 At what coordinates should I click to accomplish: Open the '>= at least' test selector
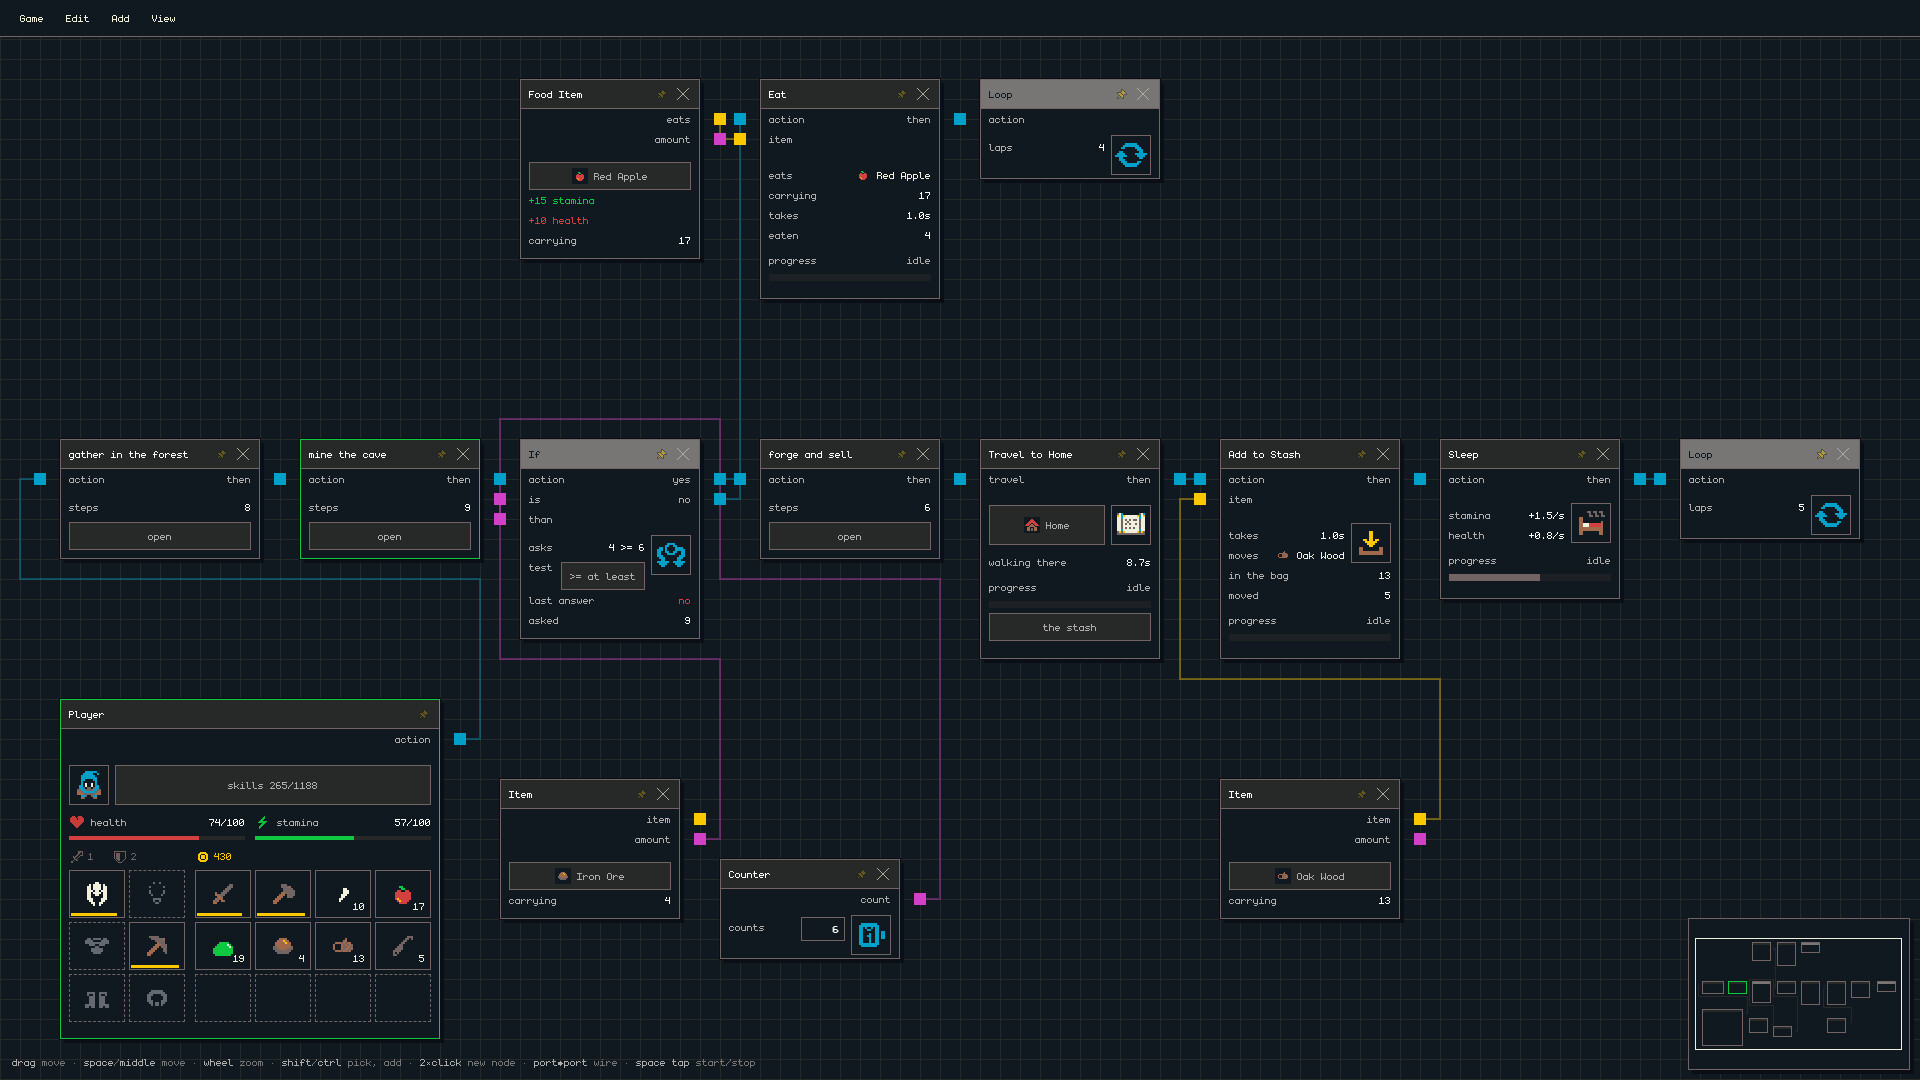pos(603,576)
